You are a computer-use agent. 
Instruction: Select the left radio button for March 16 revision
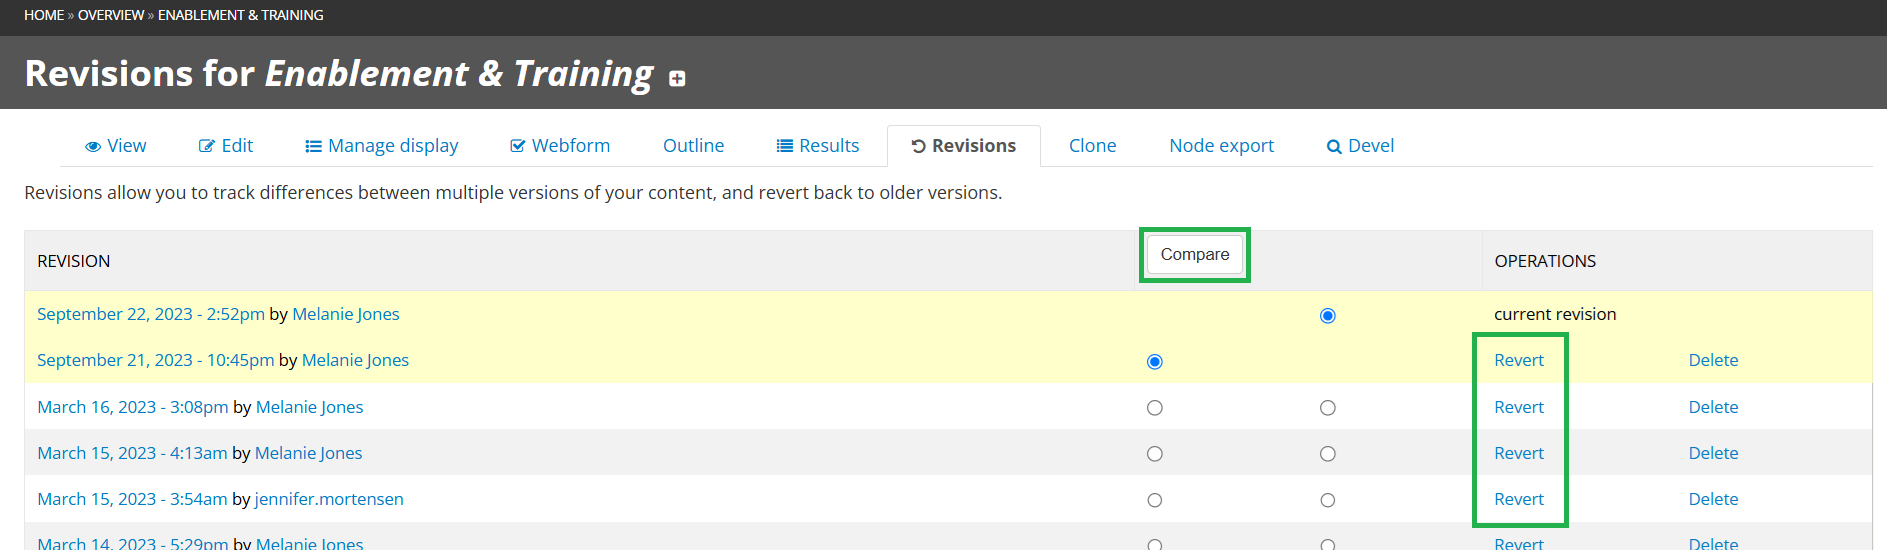pyautogui.click(x=1155, y=408)
